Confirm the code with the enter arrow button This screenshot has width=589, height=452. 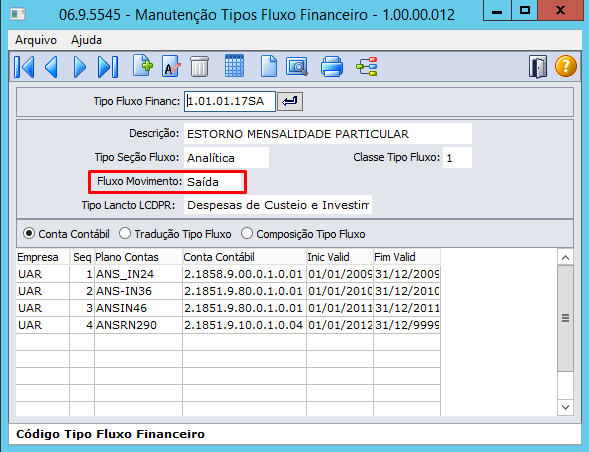point(290,101)
